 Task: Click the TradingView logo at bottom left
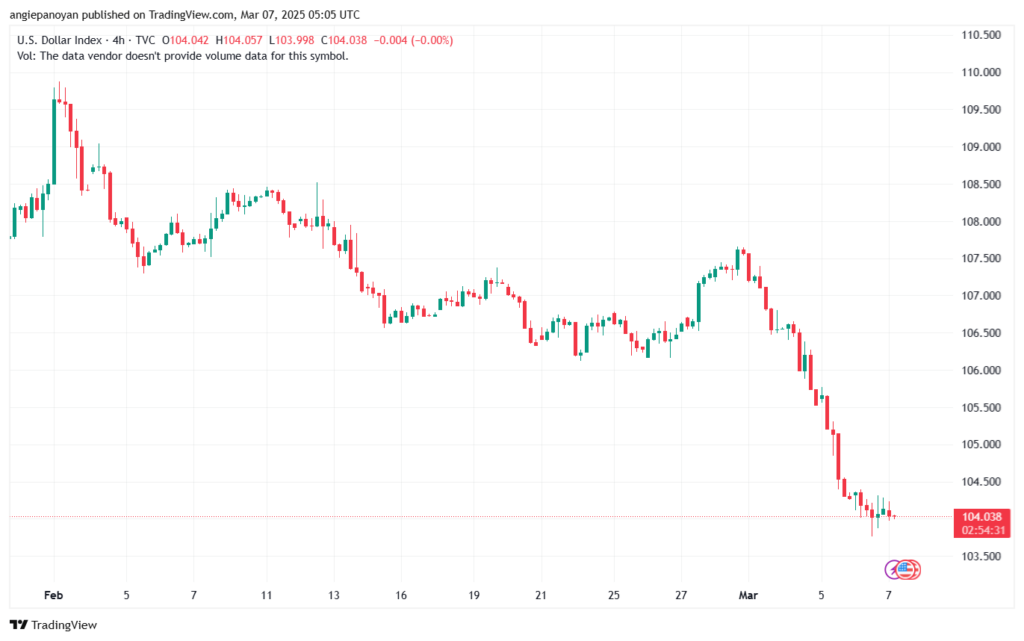(53, 625)
